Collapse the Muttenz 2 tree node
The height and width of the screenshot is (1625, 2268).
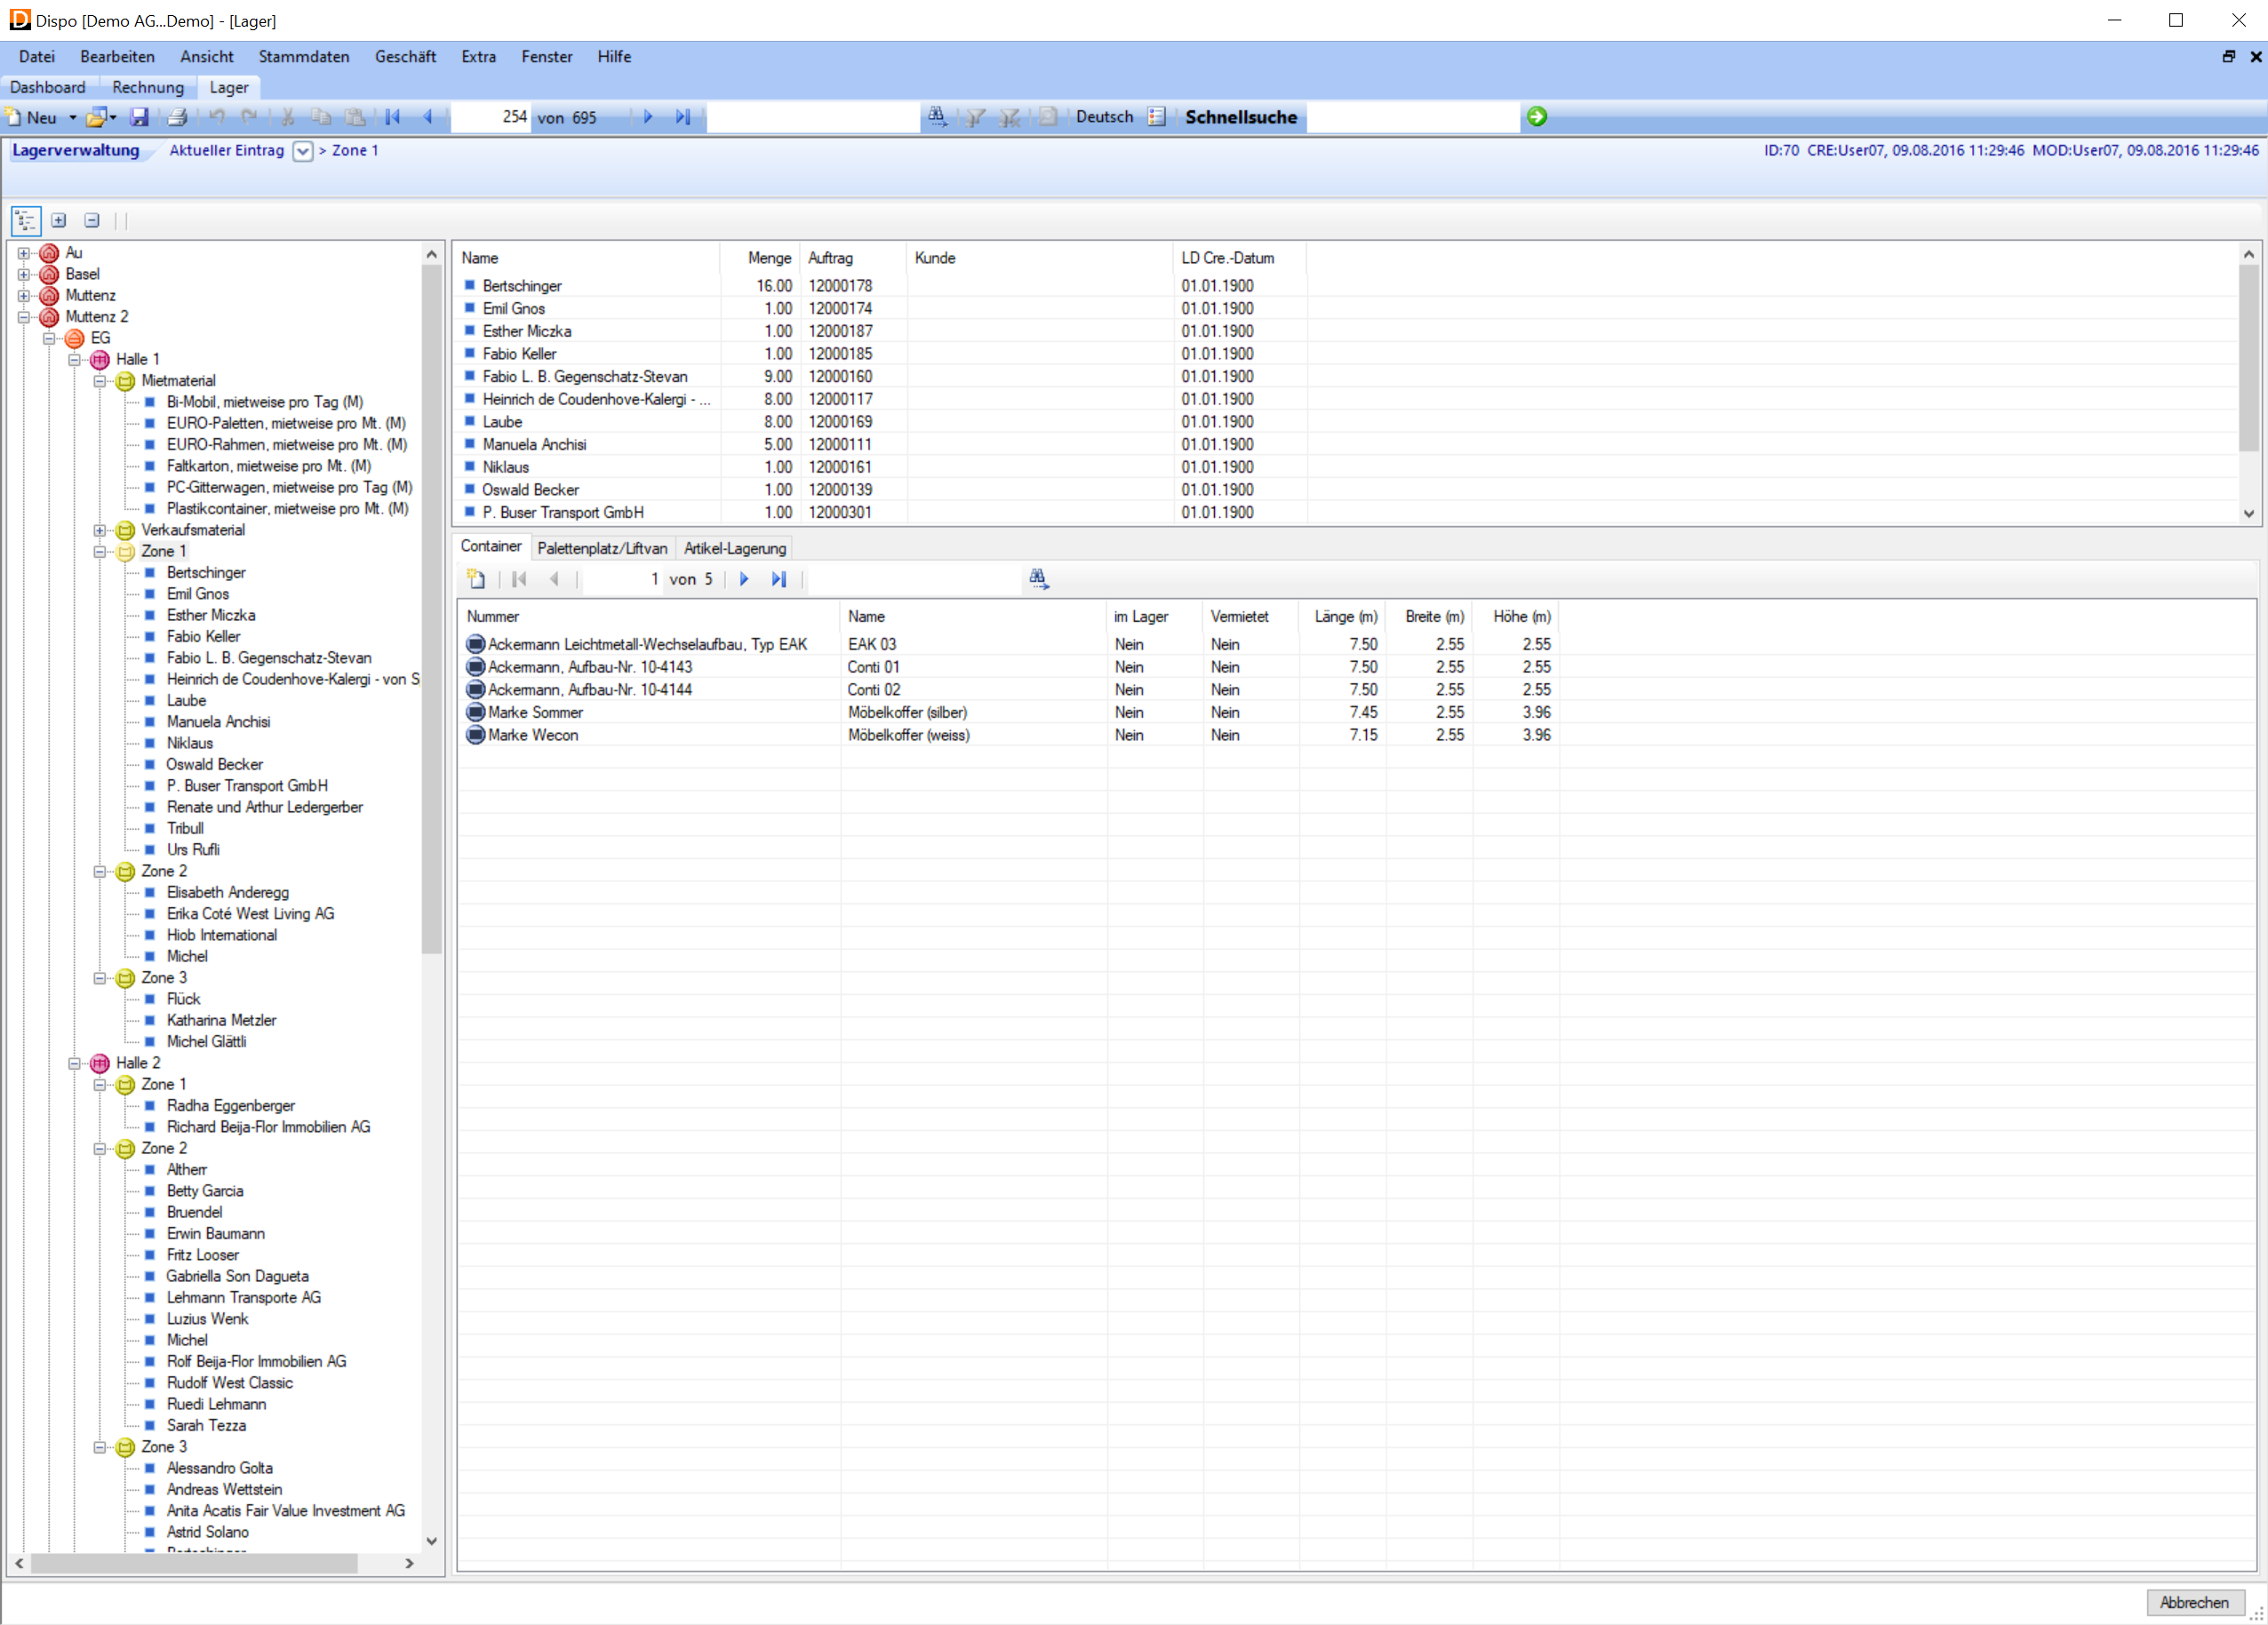(24, 317)
